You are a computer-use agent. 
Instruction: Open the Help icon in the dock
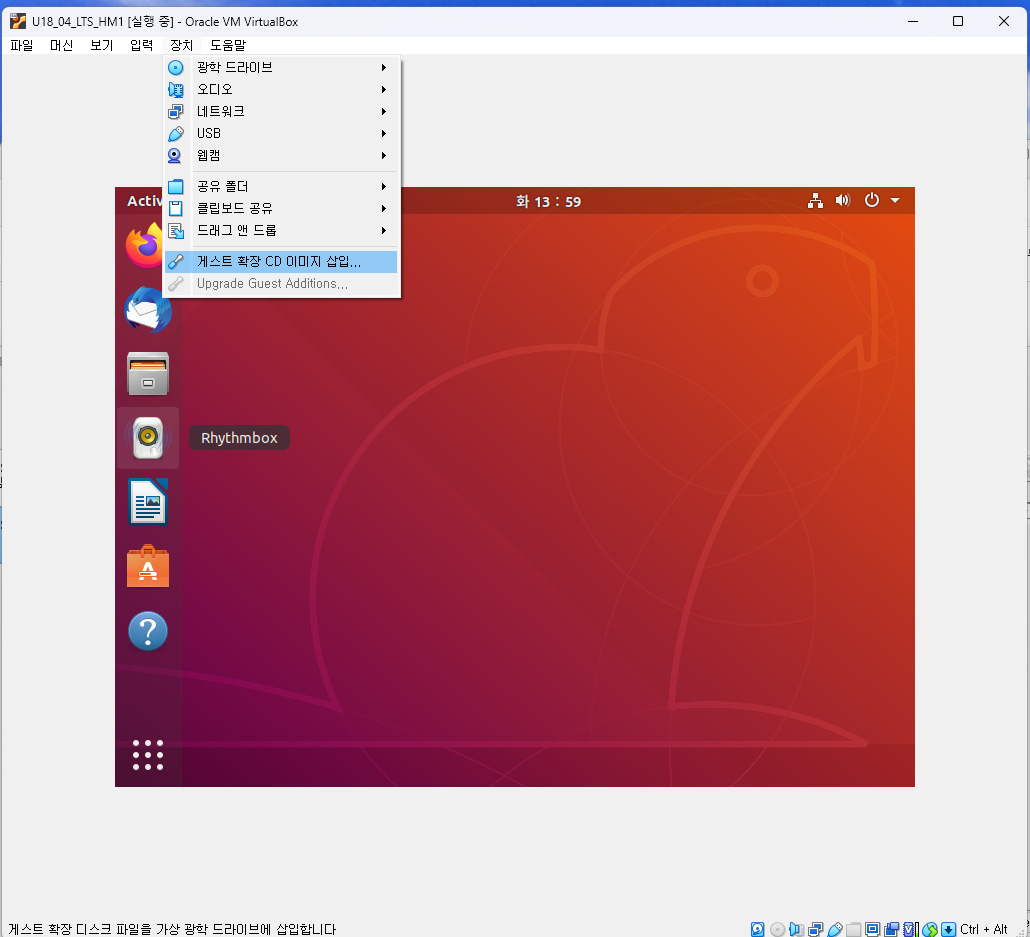pyautogui.click(x=148, y=631)
